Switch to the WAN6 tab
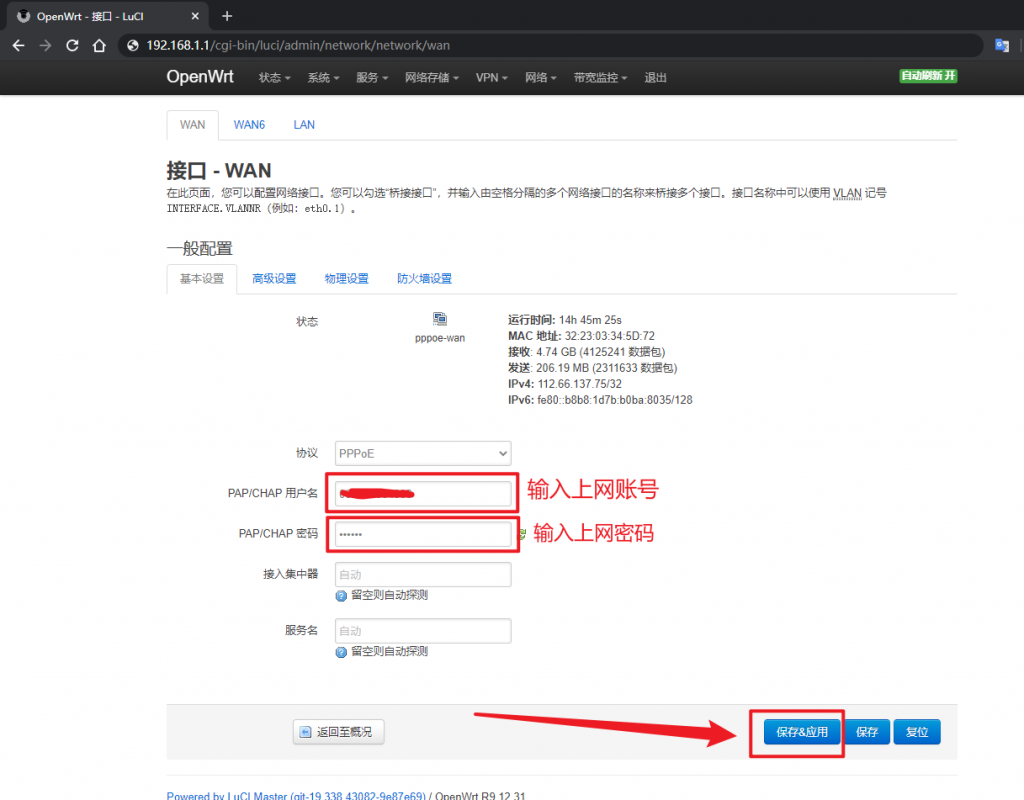 pos(249,125)
